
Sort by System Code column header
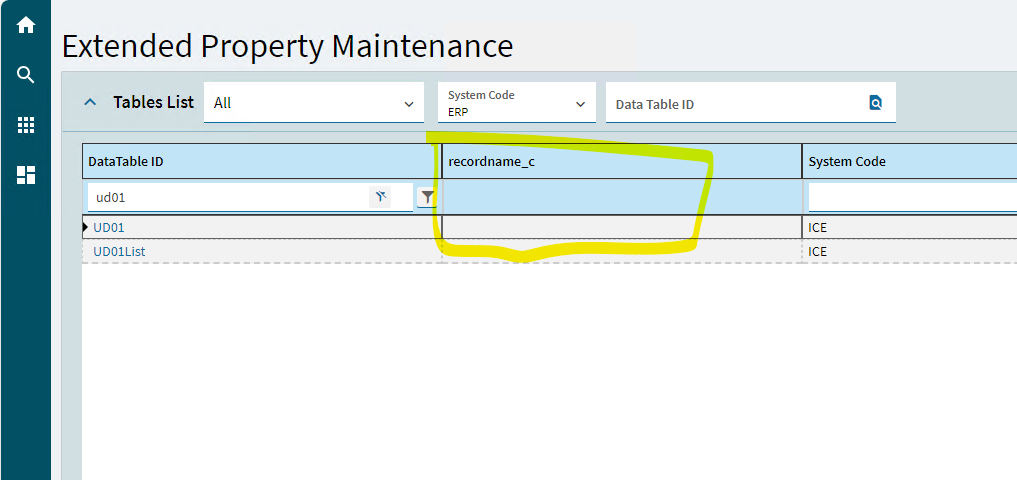909,162
